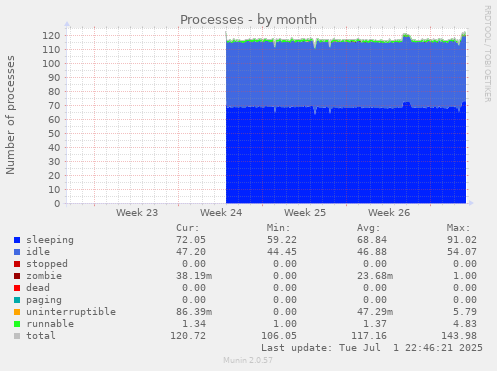Click the Week 25 axis label
The image size is (497, 371).
(305, 213)
